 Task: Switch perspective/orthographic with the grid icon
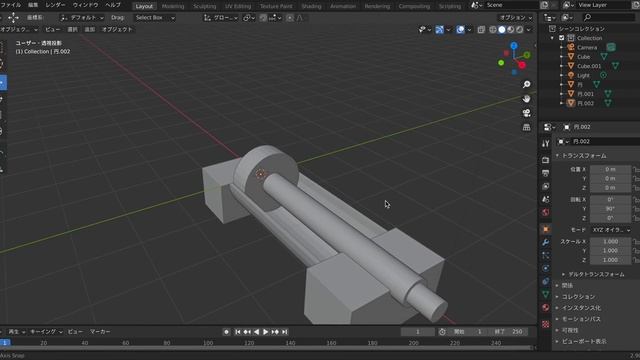527,127
